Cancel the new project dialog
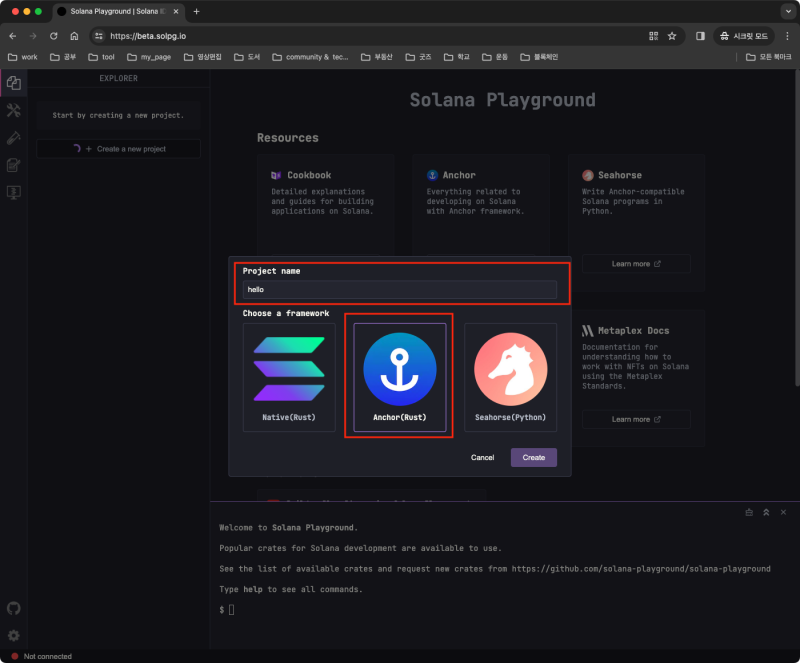Viewport: 800px width, 663px height. [482, 457]
